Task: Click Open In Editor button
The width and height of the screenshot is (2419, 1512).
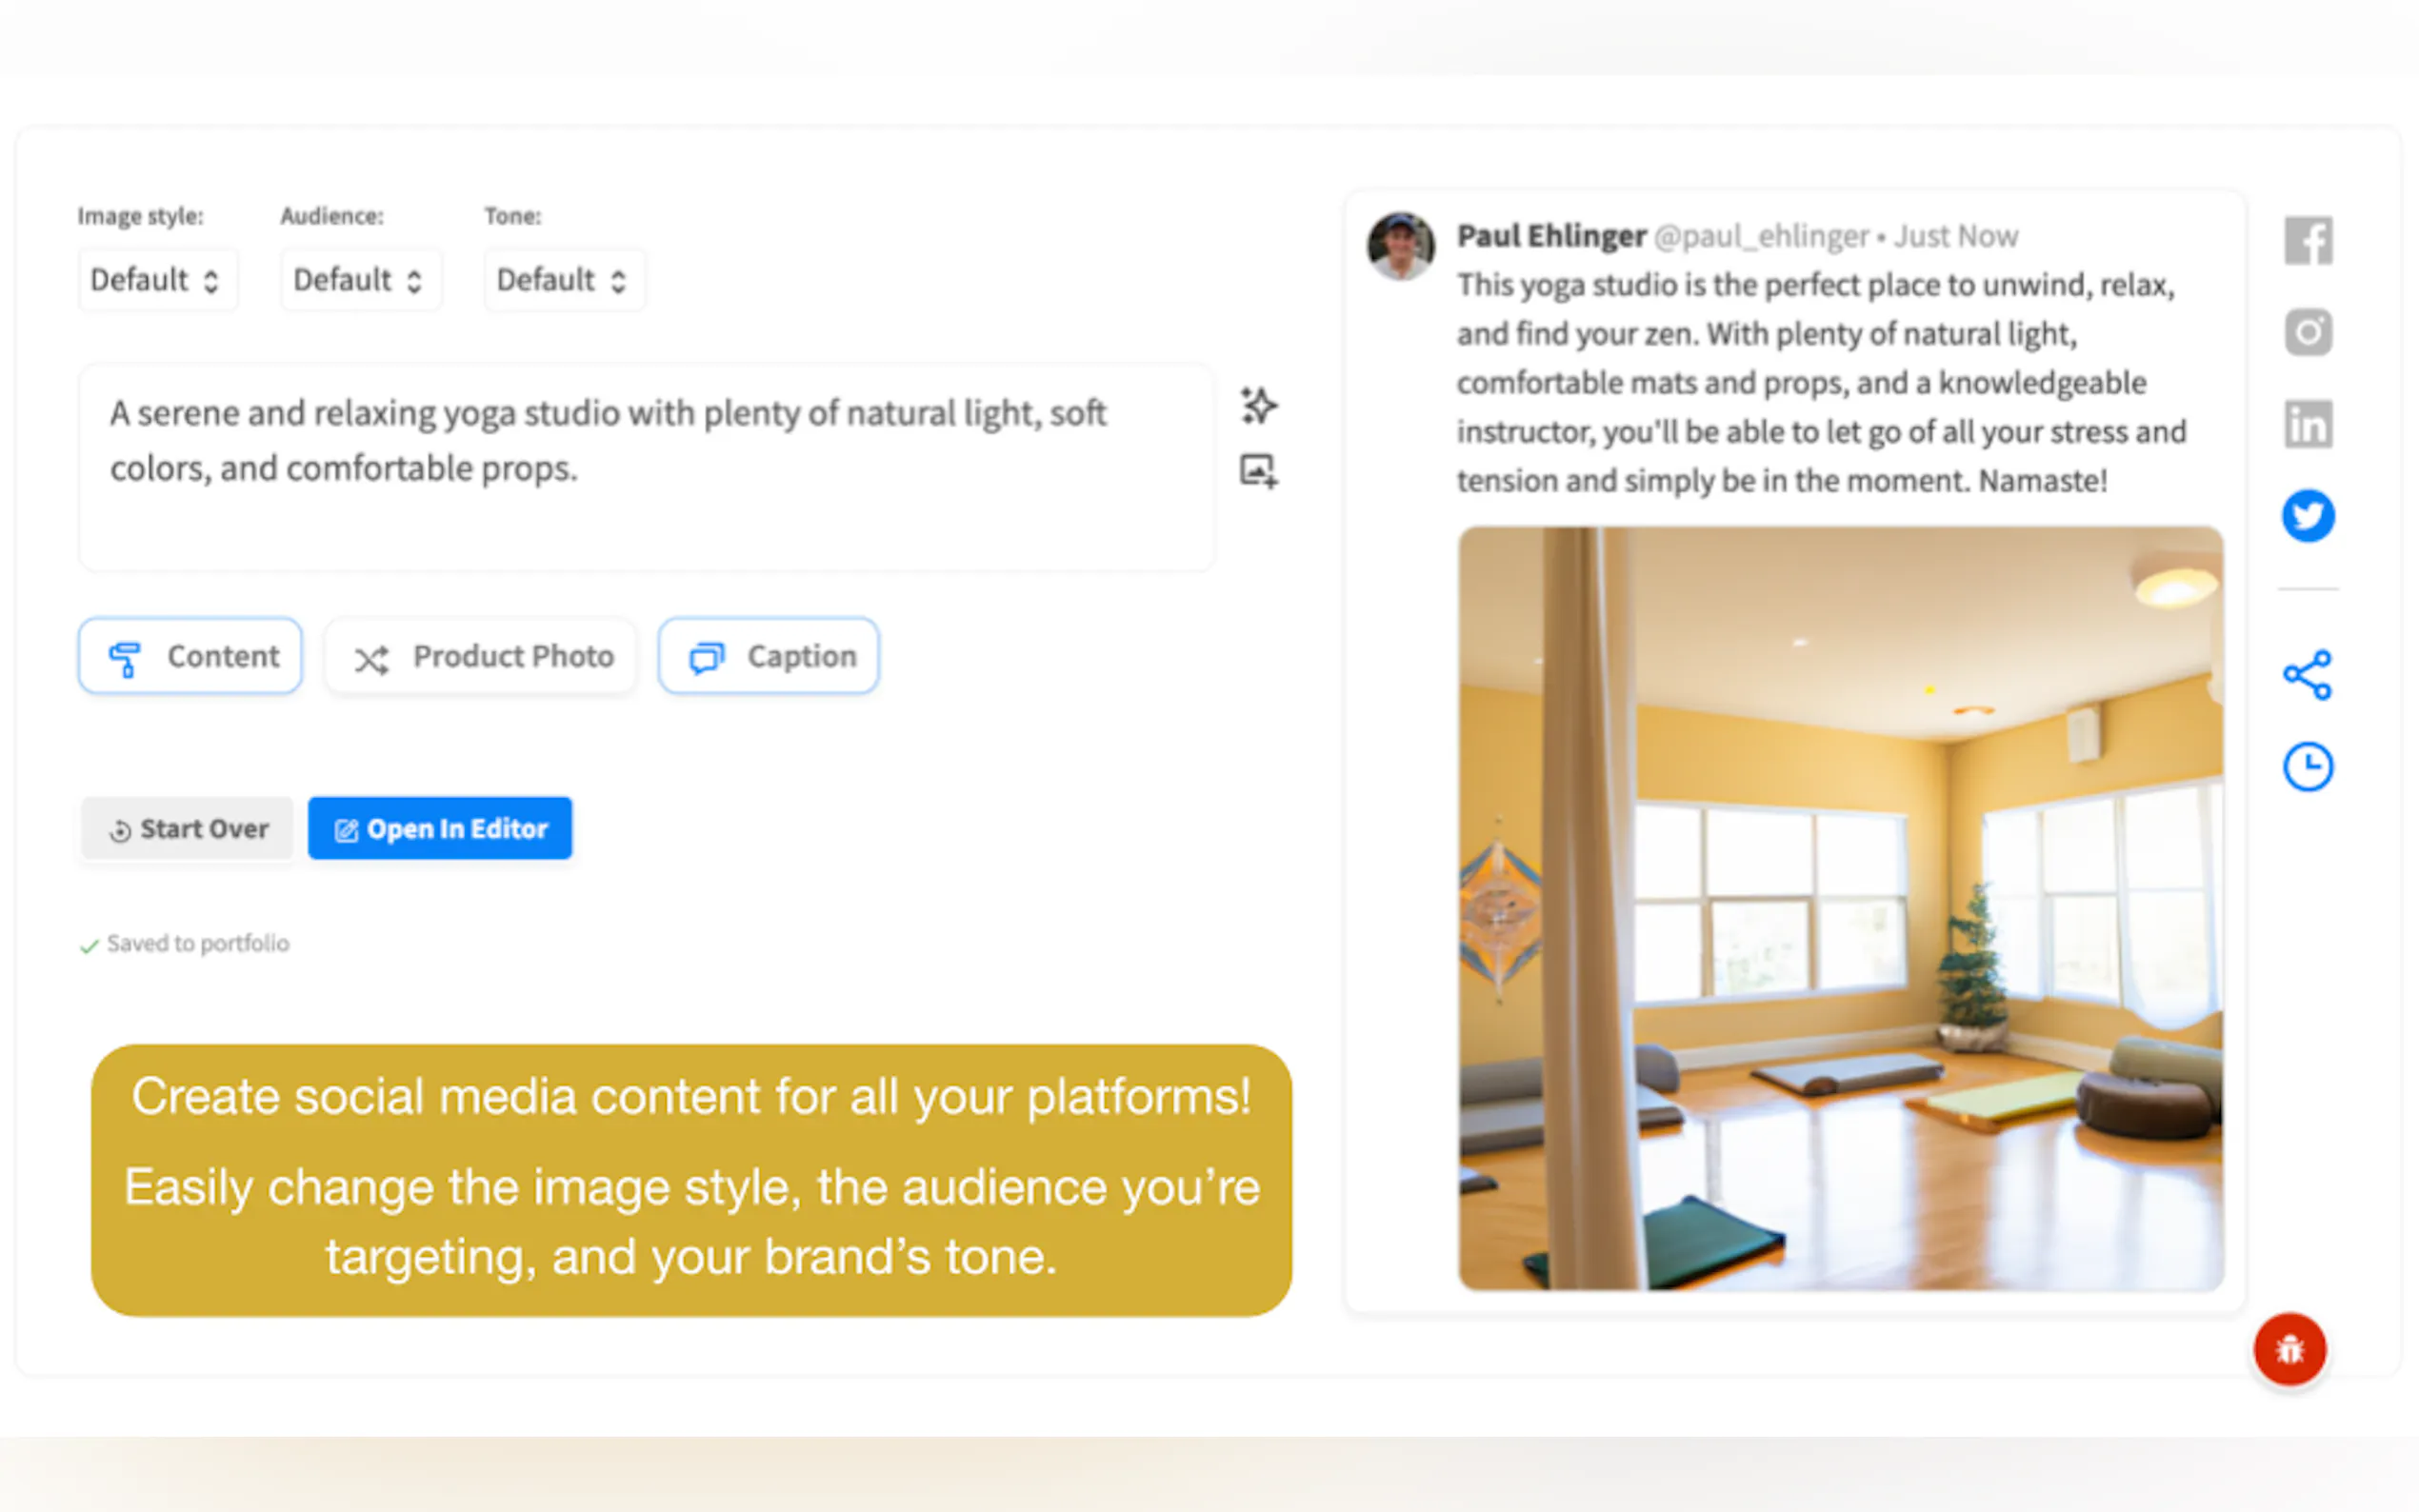Action: [x=440, y=829]
